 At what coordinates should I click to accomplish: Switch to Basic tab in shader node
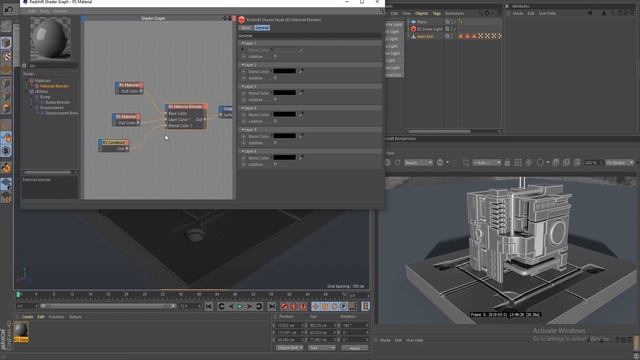click(x=245, y=28)
